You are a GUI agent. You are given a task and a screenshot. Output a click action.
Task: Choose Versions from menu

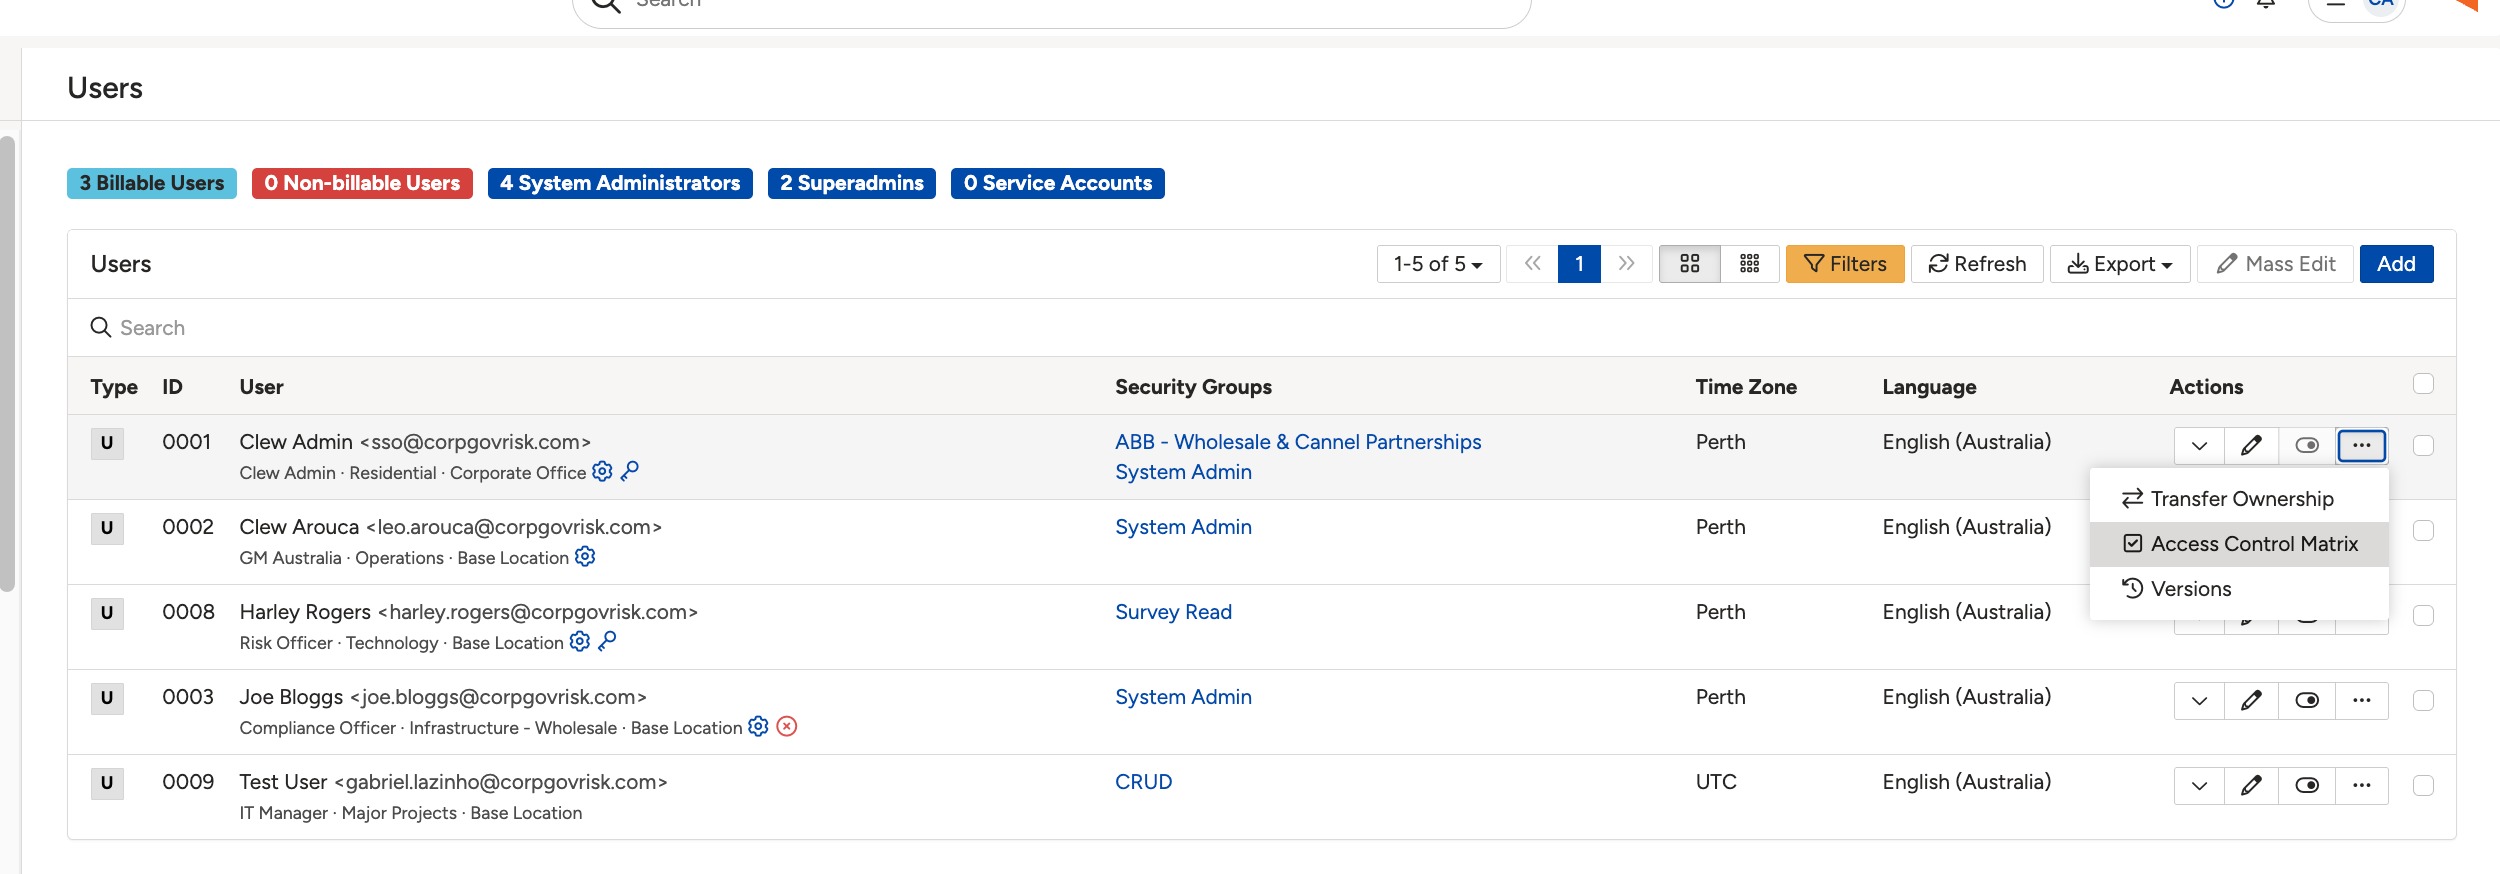2239,589
